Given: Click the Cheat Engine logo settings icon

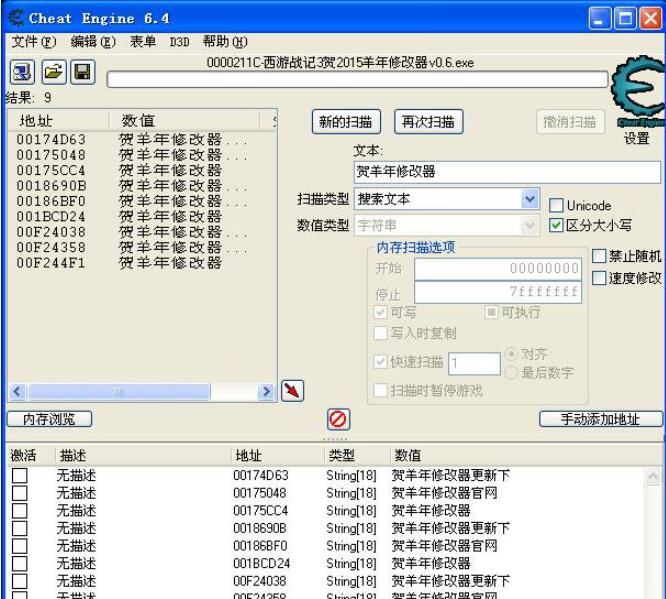Looking at the screenshot, I should 638,91.
